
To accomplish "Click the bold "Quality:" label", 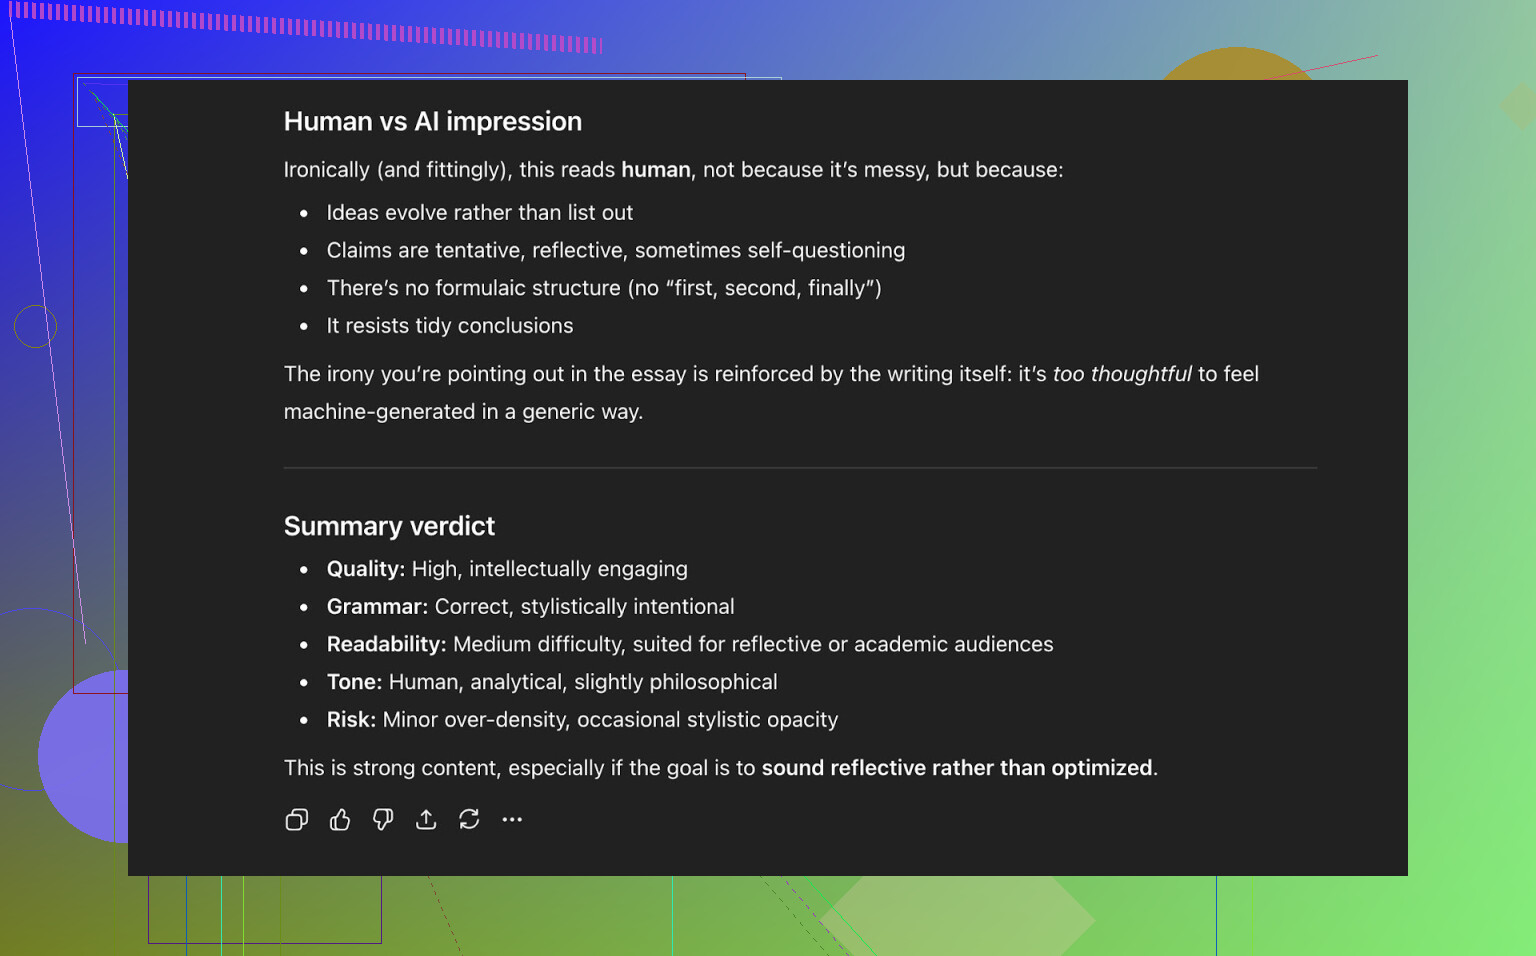I will (365, 569).
